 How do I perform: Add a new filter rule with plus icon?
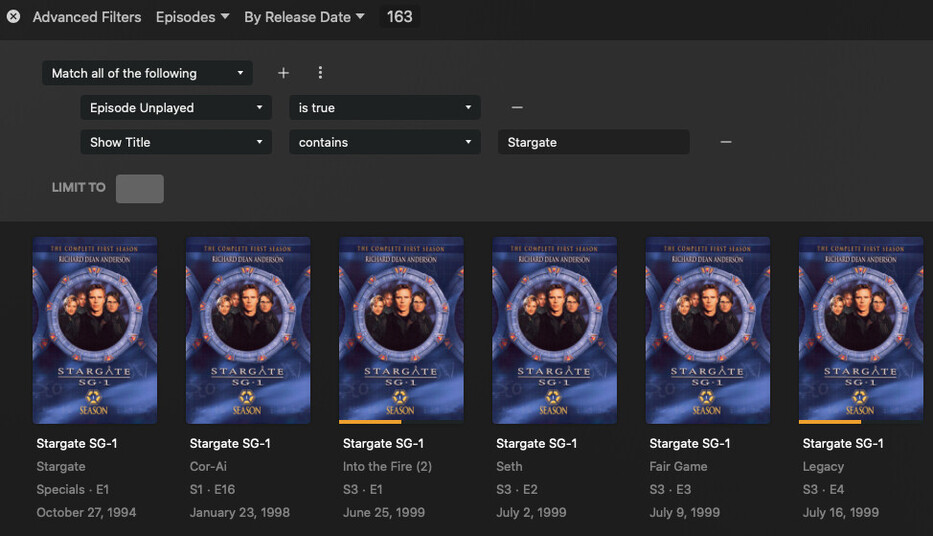[x=283, y=73]
